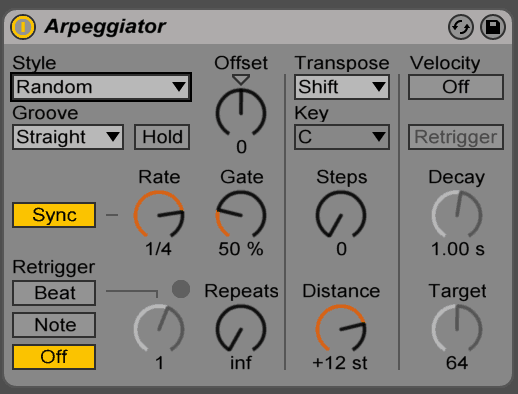Click the Repeats knob
The image size is (518, 394).
click(x=241, y=329)
